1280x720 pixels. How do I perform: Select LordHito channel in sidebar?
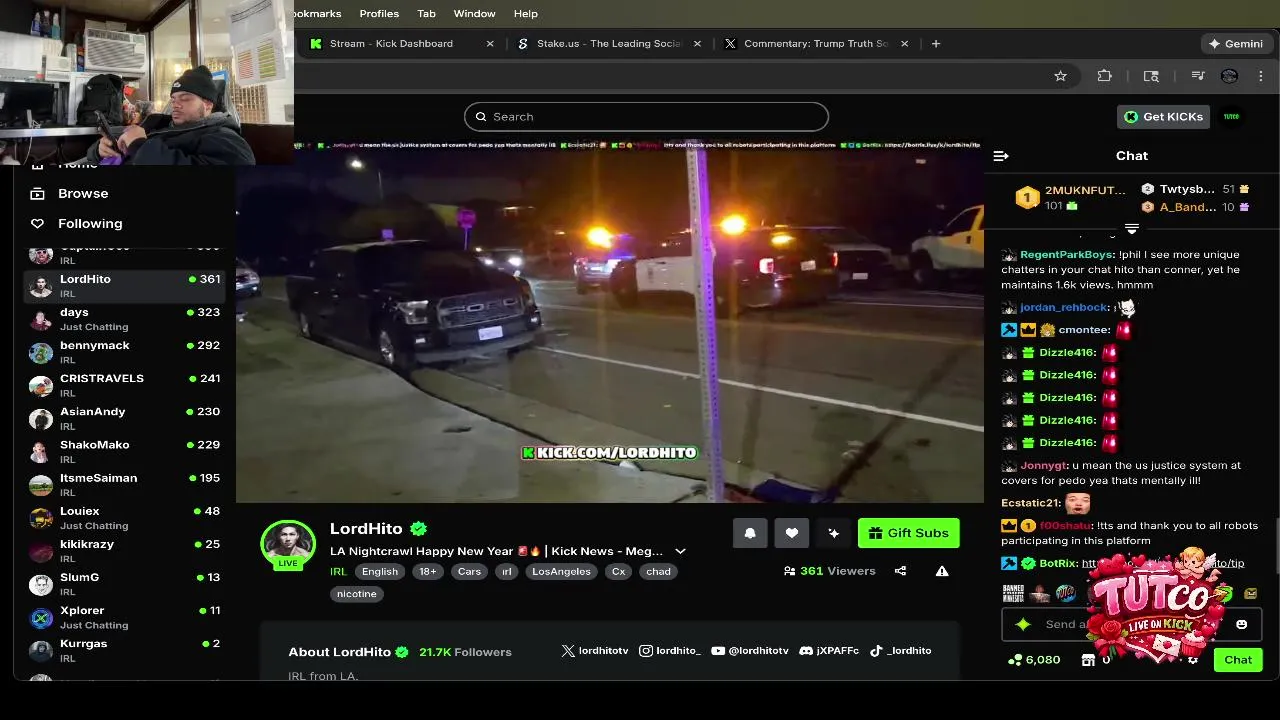click(124, 286)
